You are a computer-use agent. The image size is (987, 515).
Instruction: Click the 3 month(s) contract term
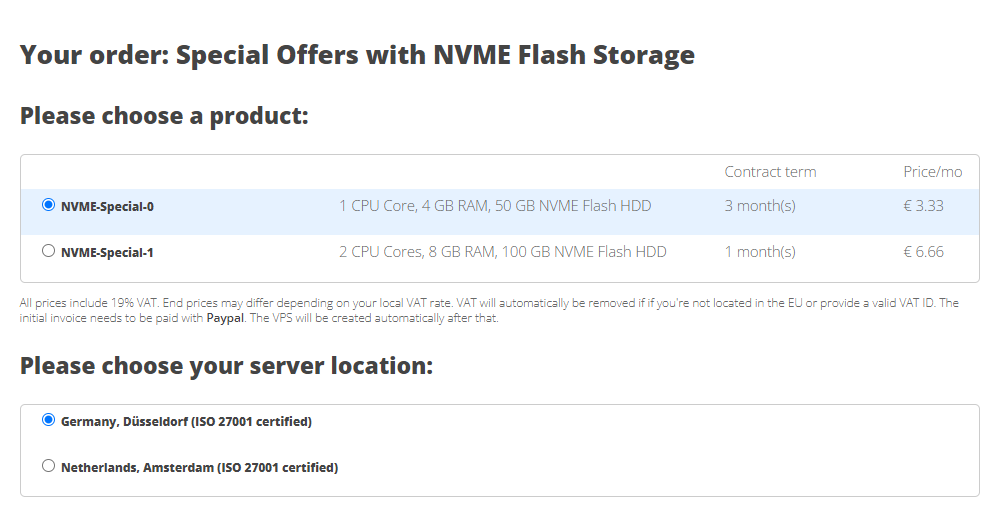pos(760,206)
